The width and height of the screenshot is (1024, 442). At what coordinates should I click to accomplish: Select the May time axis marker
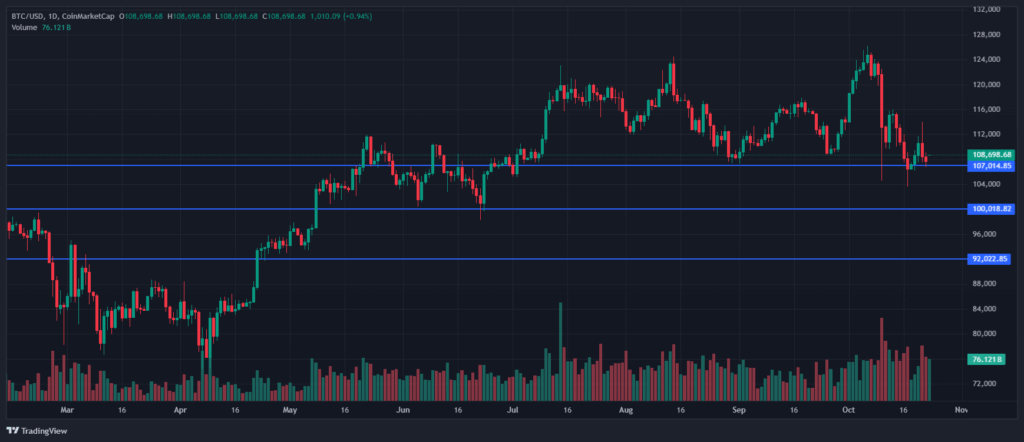click(290, 410)
